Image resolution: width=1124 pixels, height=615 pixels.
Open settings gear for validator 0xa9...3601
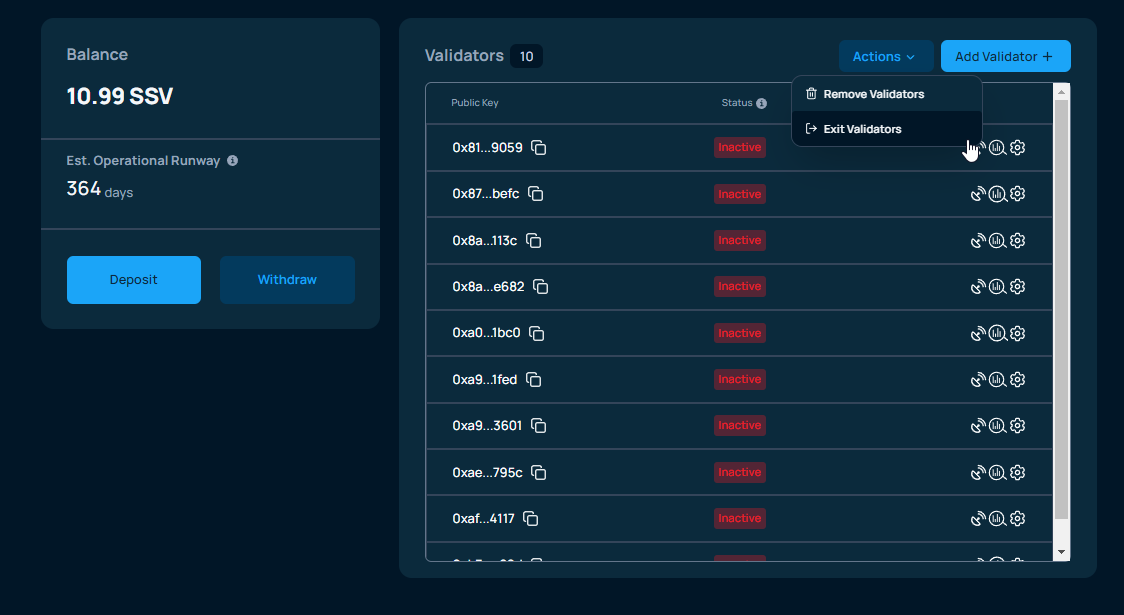click(x=1017, y=426)
